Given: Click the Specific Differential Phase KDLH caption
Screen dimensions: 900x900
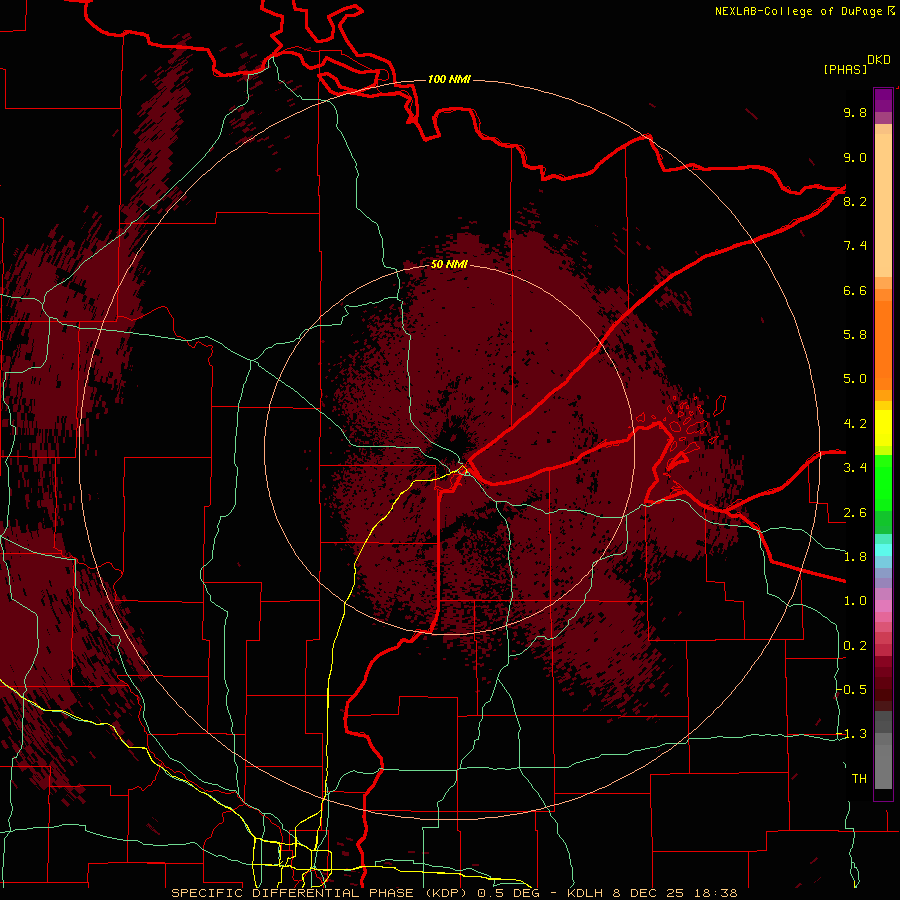Looking at the screenshot, I should tap(454, 893).
